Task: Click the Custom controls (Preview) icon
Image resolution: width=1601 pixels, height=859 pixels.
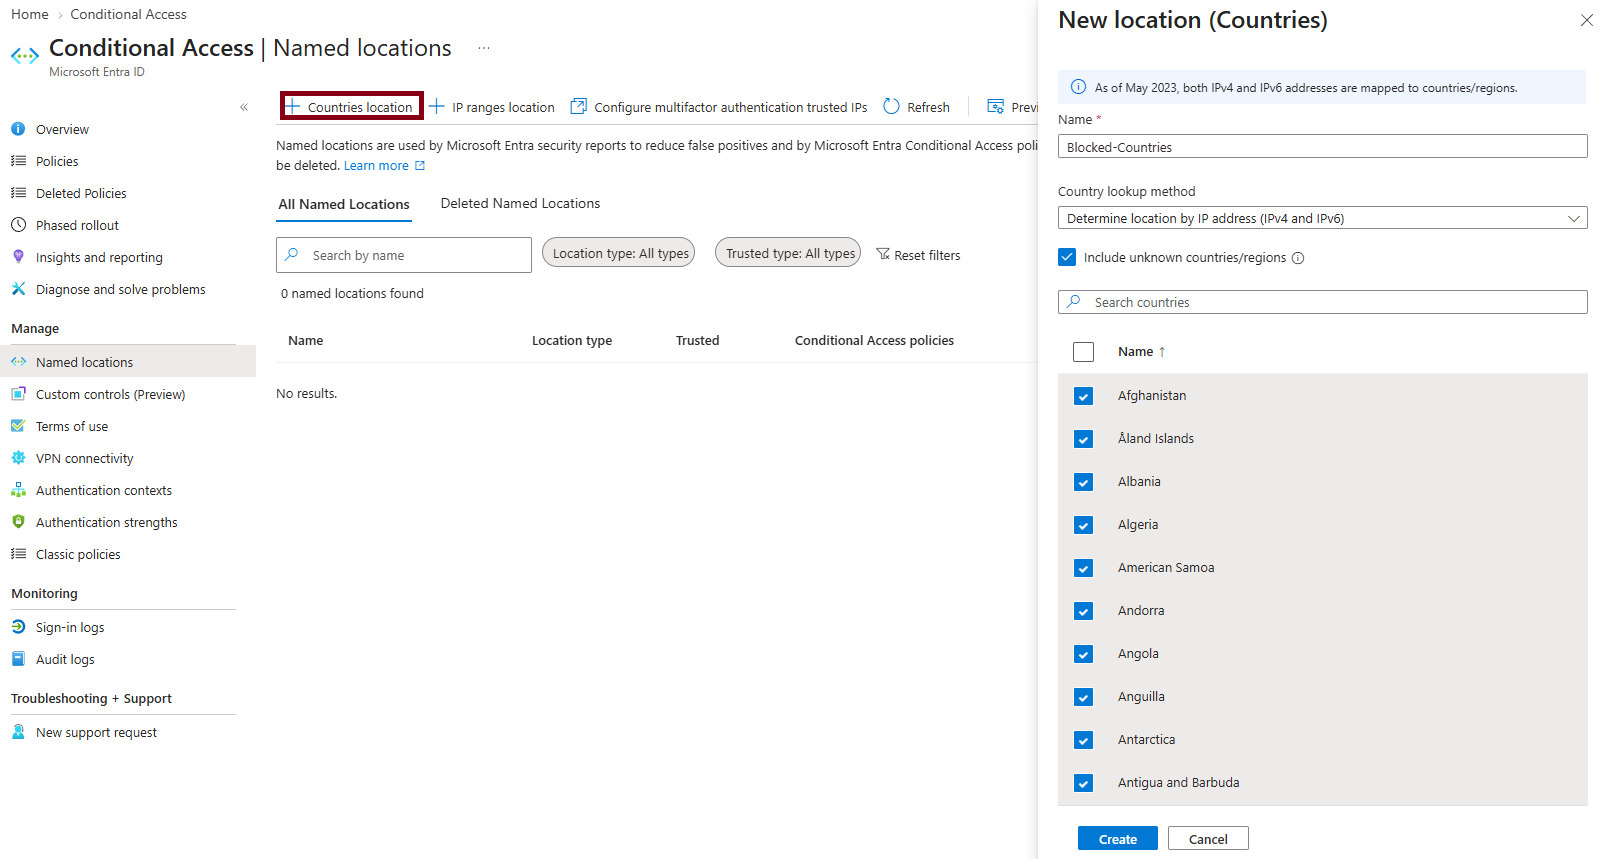Action: [x=18, y=394]
